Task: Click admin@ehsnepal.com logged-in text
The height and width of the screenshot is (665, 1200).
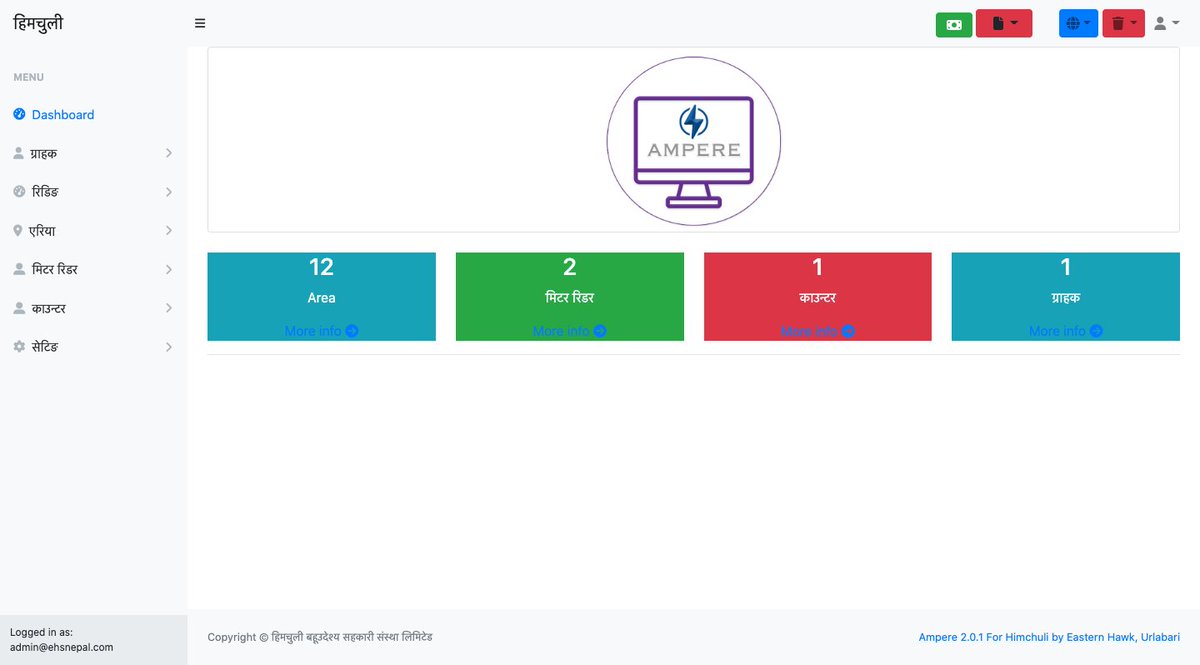Action: point(61,647)
